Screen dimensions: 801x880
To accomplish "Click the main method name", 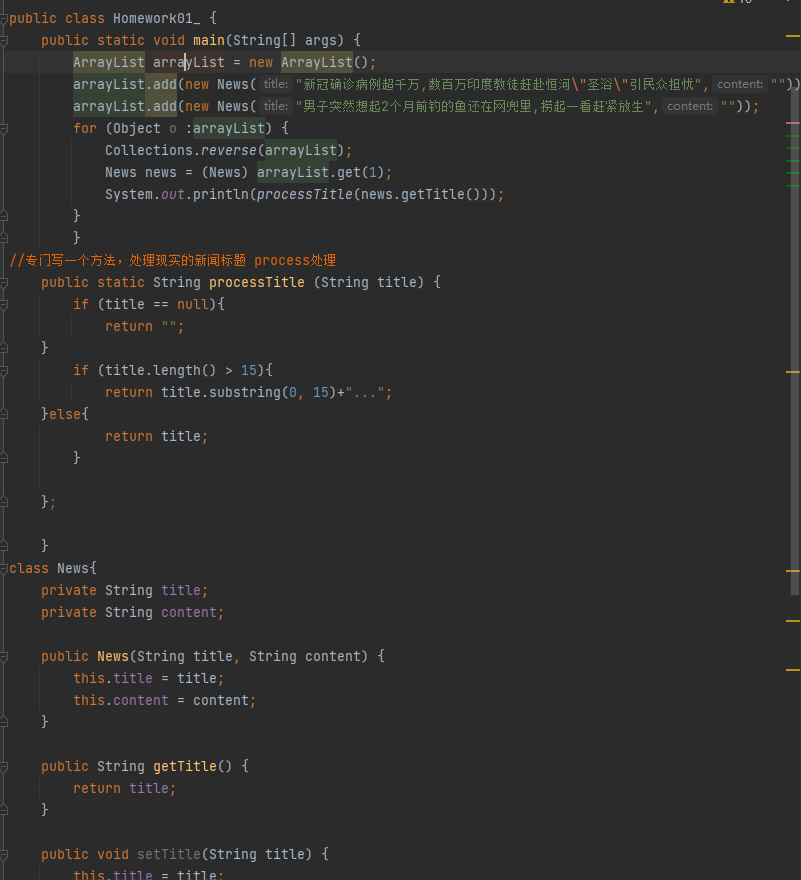I will [209, 40].
